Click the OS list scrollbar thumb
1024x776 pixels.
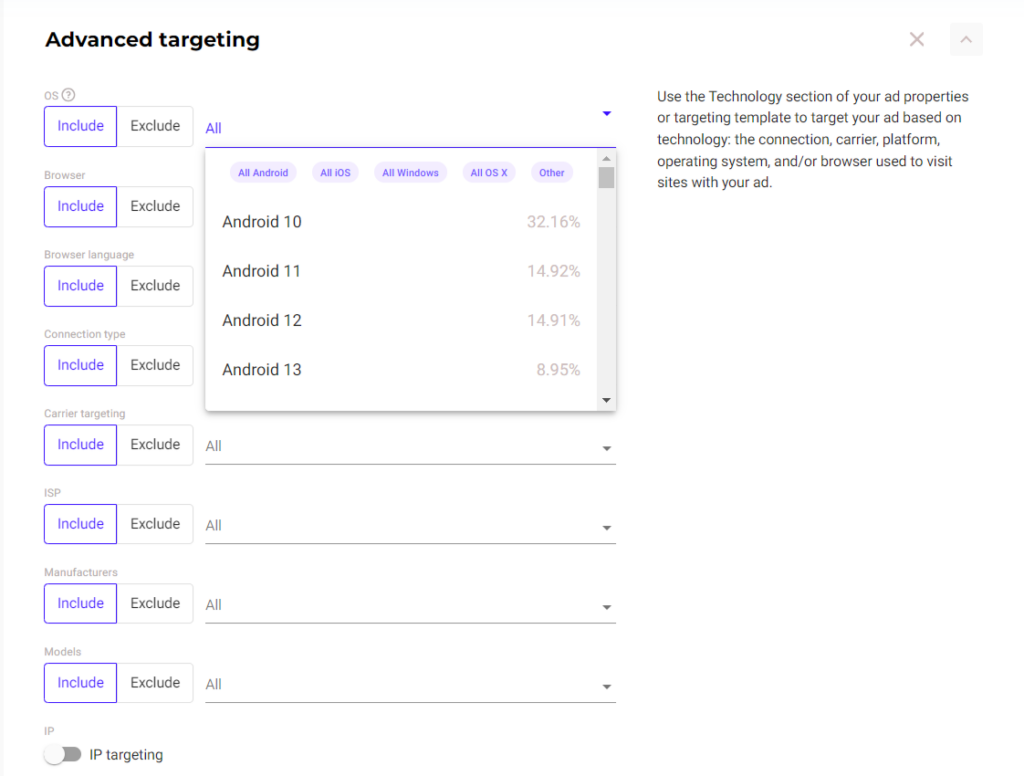[606, 178]
